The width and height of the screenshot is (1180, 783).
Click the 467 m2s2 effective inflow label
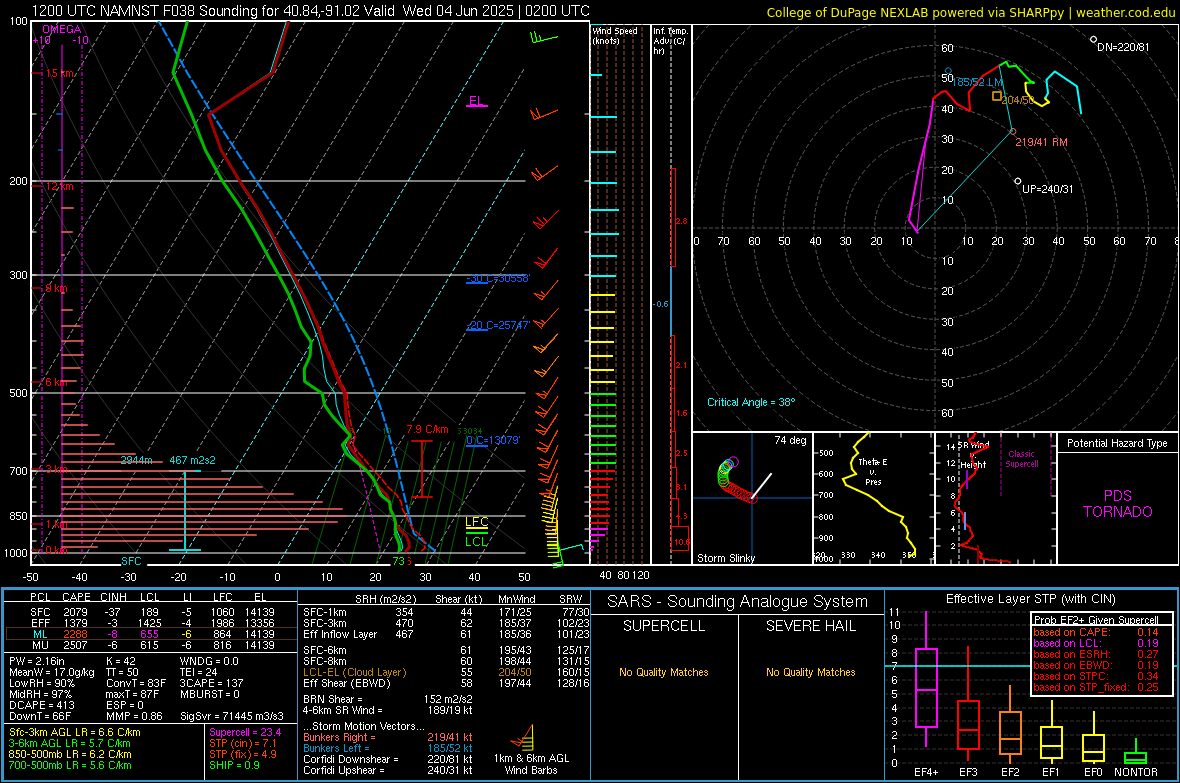point(192,460)
